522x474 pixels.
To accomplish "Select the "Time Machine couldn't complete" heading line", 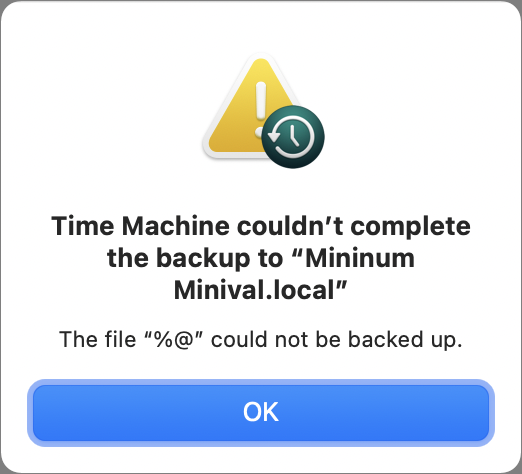I will 261,227.
